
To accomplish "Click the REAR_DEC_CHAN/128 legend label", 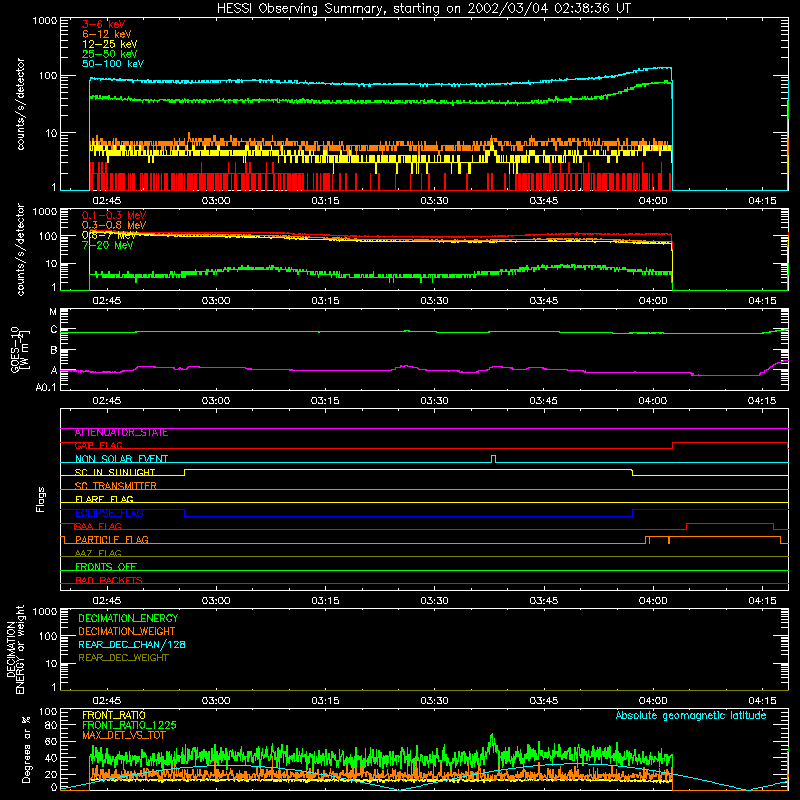I will click(x=132, y=644).
